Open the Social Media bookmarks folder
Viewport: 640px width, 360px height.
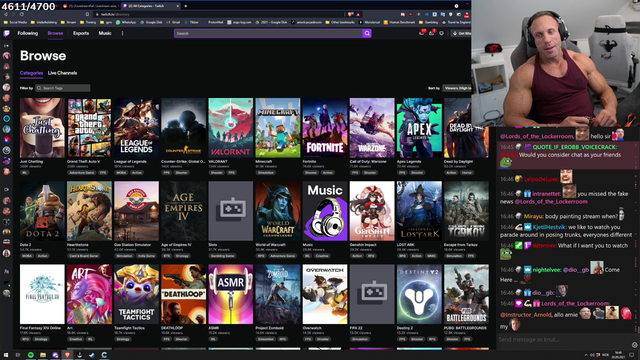[x=16, y=22]
